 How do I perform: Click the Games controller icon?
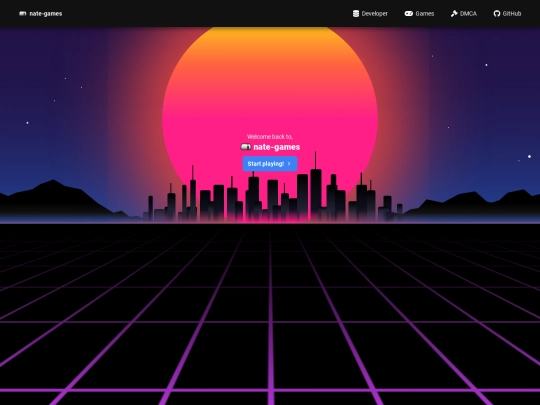(408, 13)
